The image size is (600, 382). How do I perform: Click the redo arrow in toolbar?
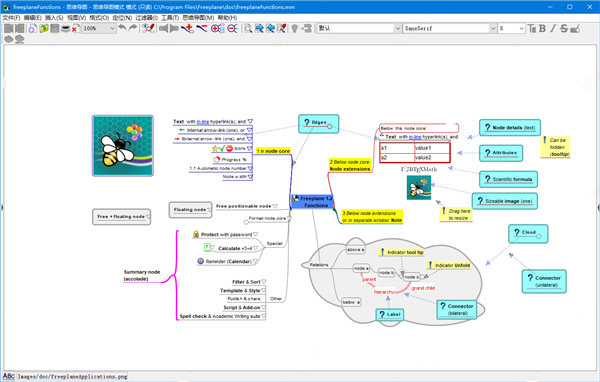(133, 28)
